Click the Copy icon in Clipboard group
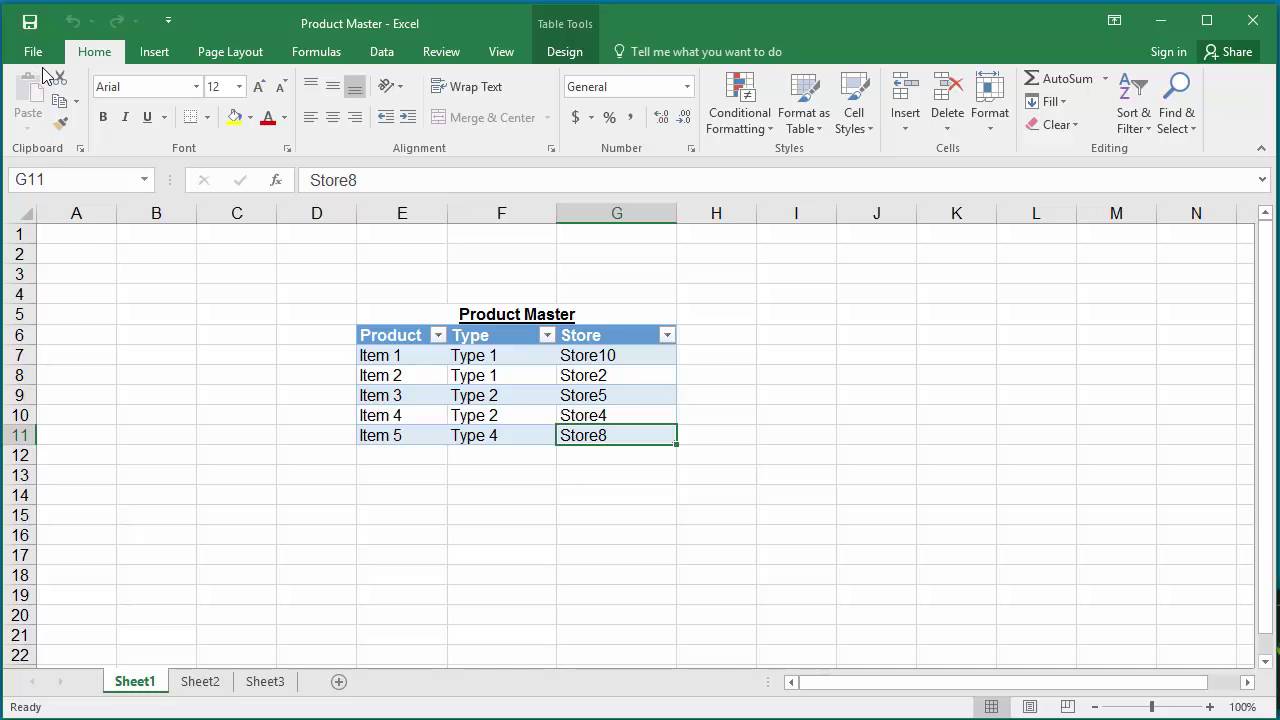The image size is (1280, 720). [x=60, y=101]
